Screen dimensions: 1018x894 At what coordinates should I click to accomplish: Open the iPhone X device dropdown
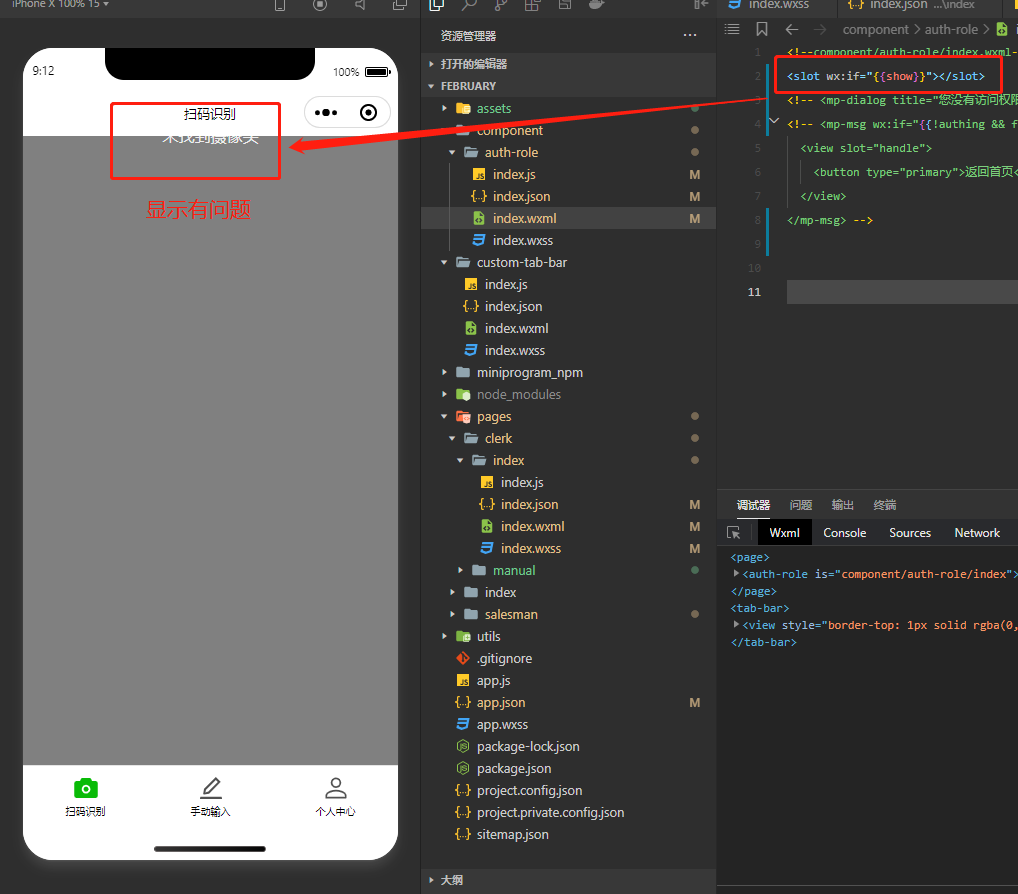coord(60,4)
